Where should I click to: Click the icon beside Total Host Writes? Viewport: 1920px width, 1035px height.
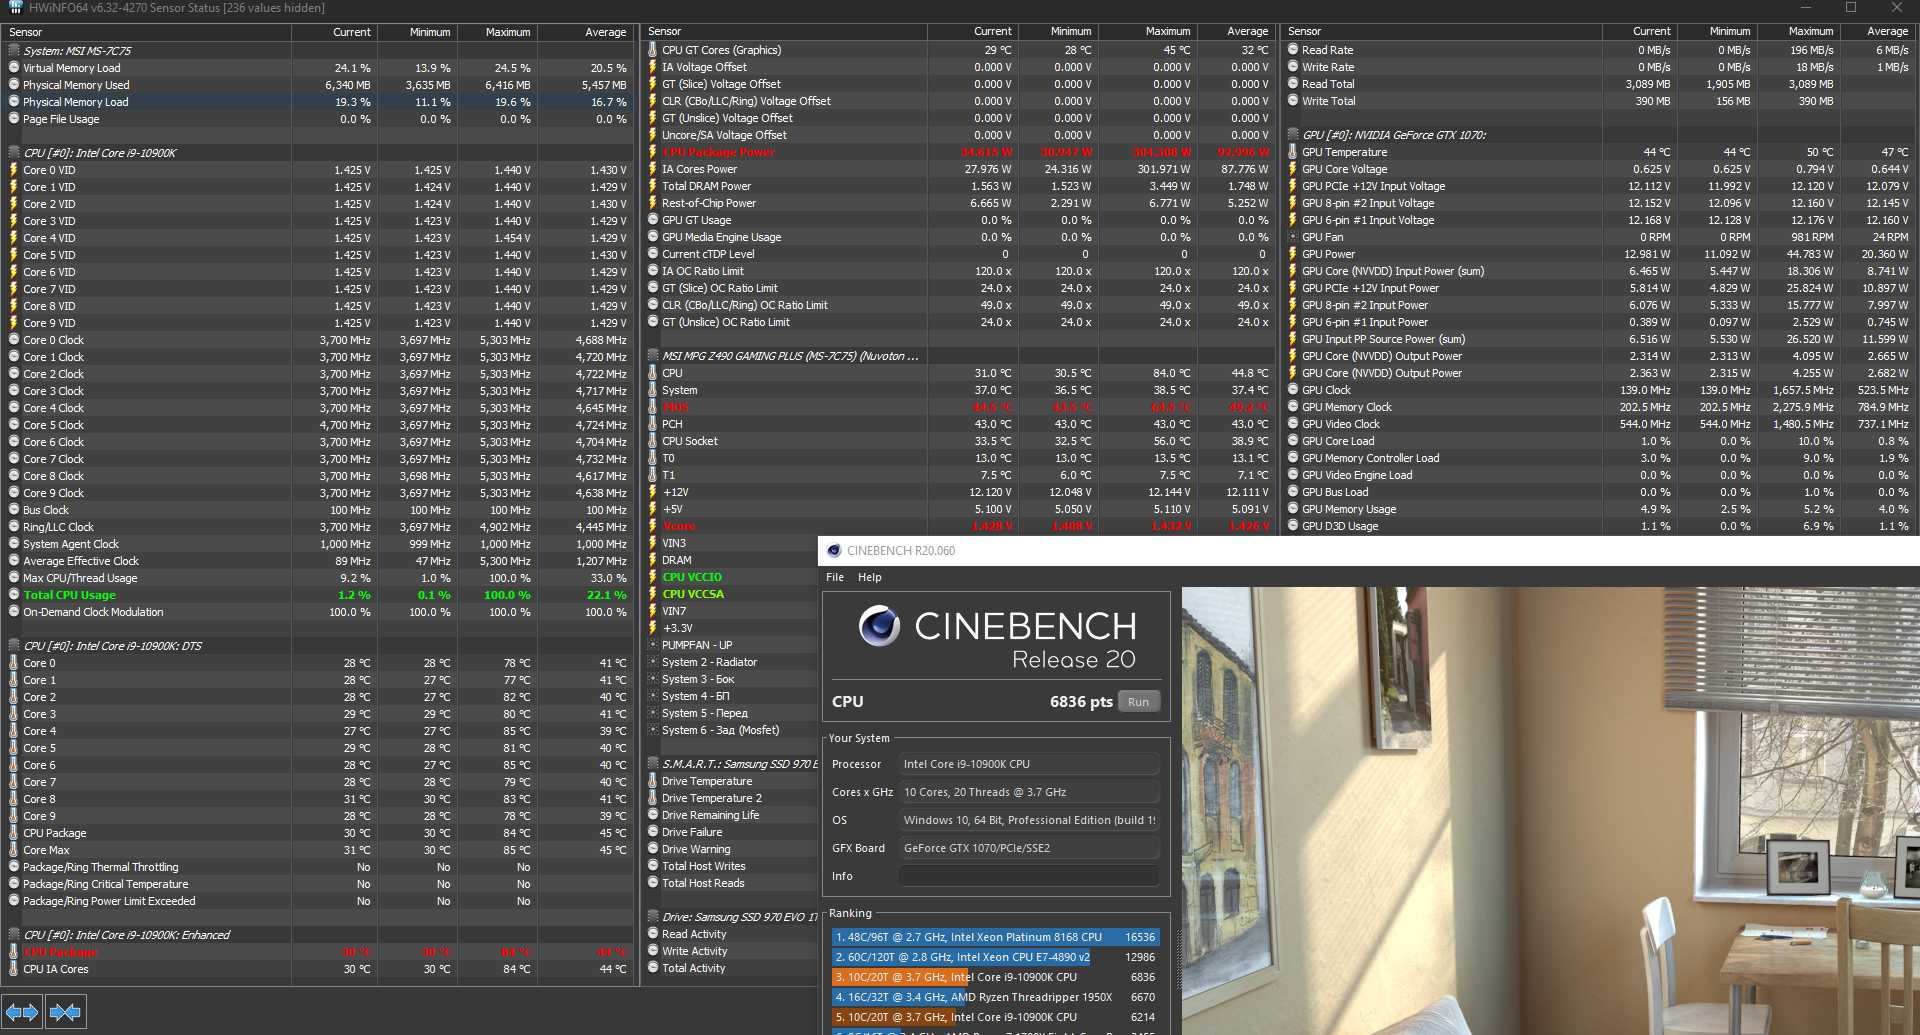tap(653, 866)
